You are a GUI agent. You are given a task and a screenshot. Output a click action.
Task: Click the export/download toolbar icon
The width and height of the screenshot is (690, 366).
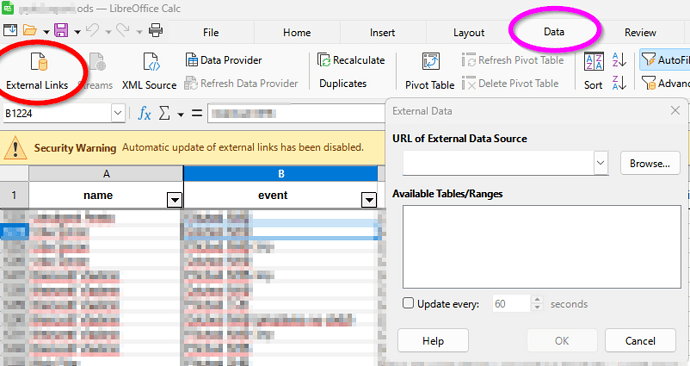(x=10, y=30)
